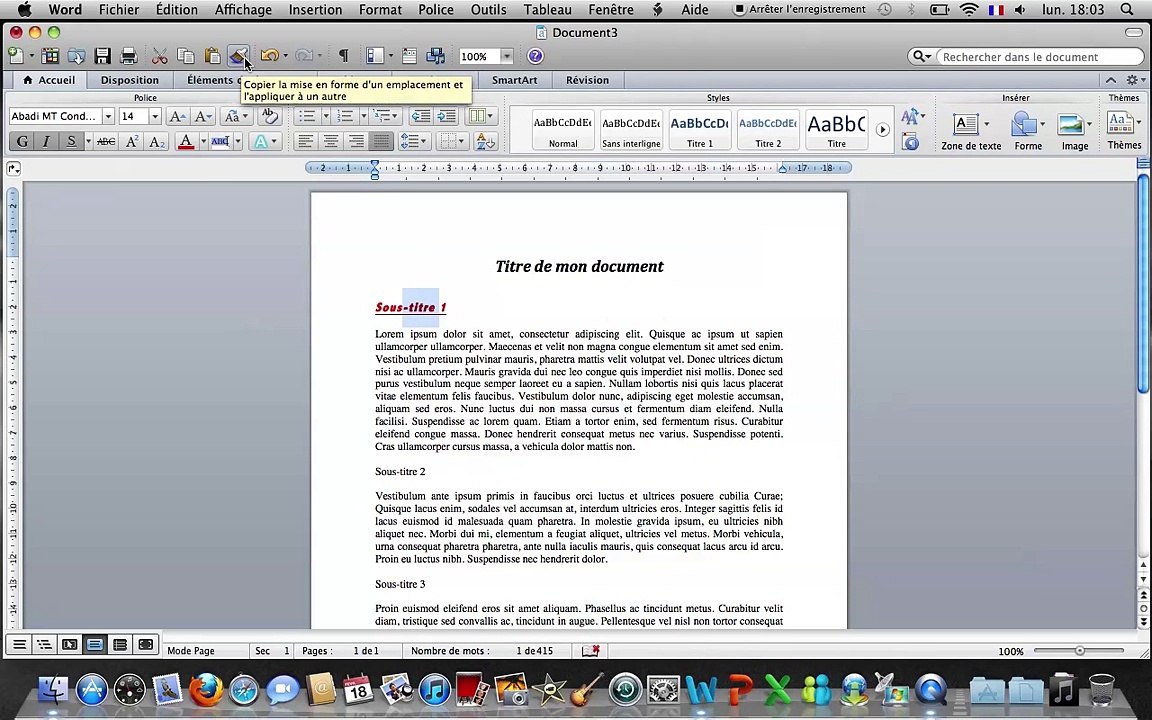Viewport: 1152px width, 720px height.
Task: Toggle bold with the G button
Action: click(x=22, y=141)
